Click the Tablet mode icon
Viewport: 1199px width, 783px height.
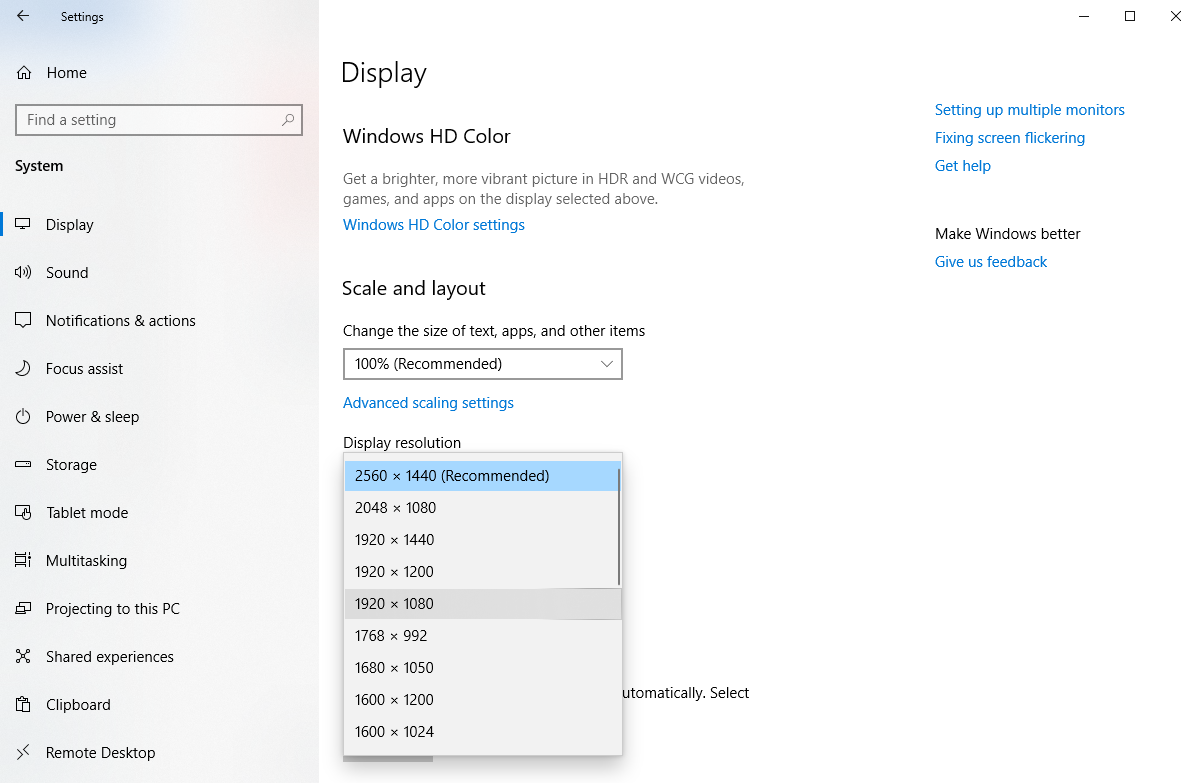coord(23,512)
